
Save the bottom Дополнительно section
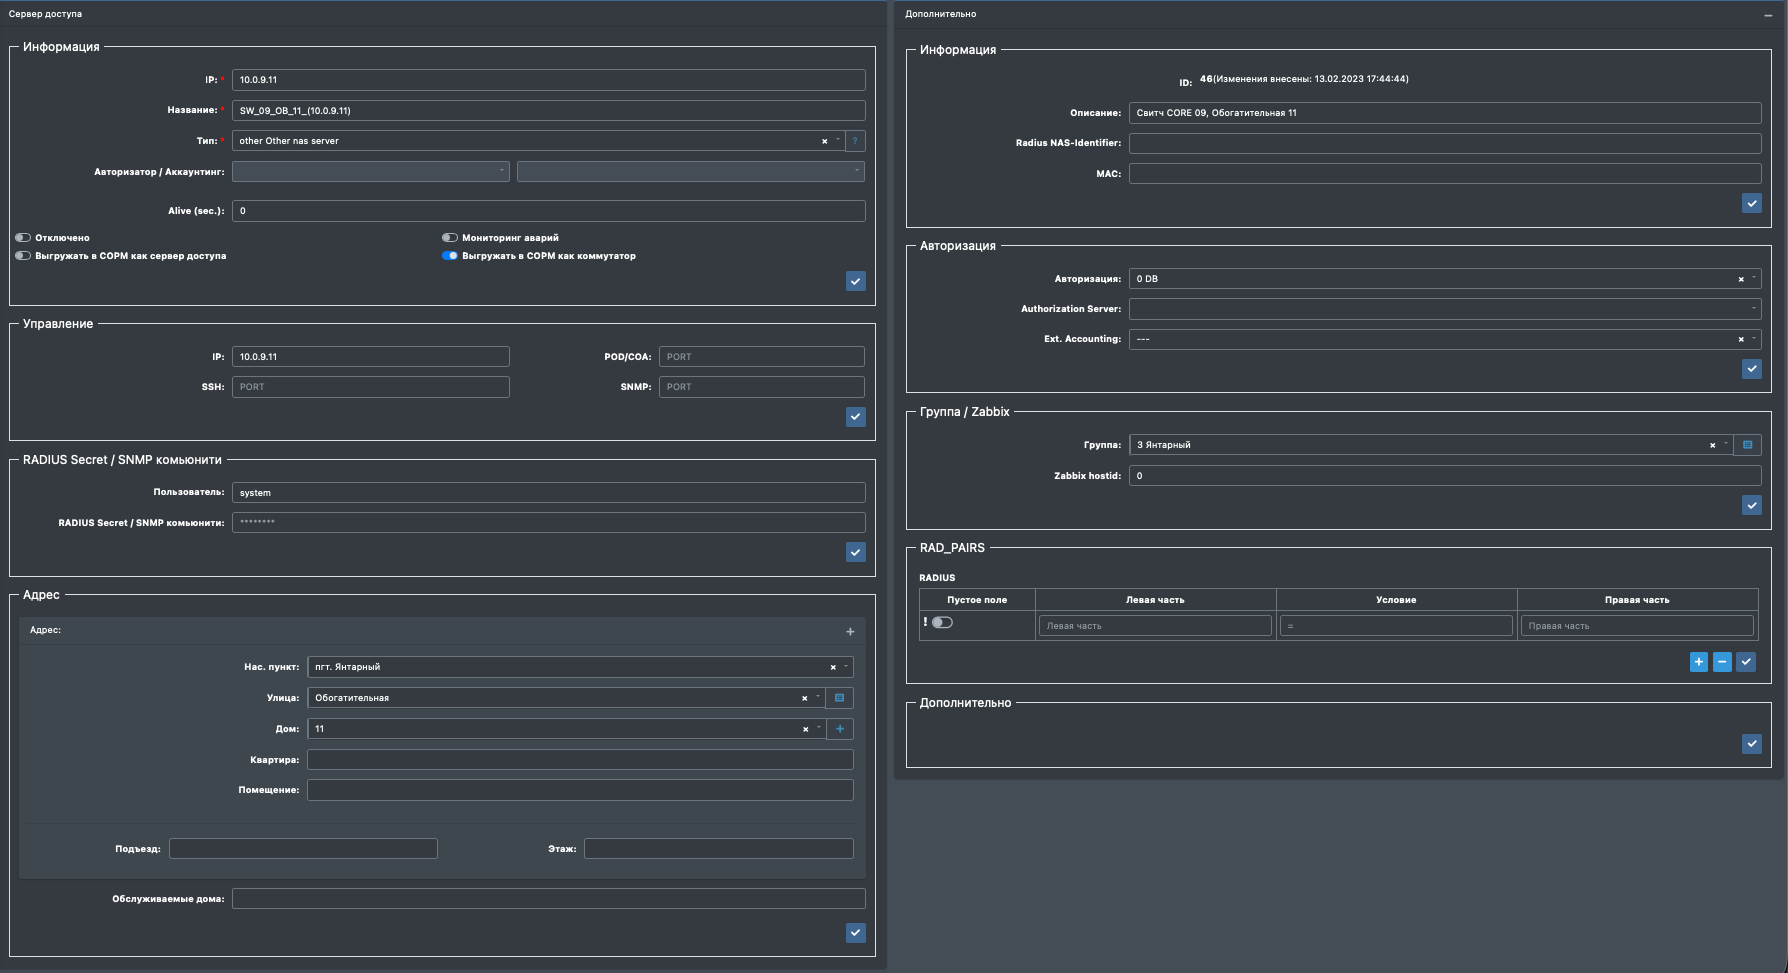[x=1751, y=744]
